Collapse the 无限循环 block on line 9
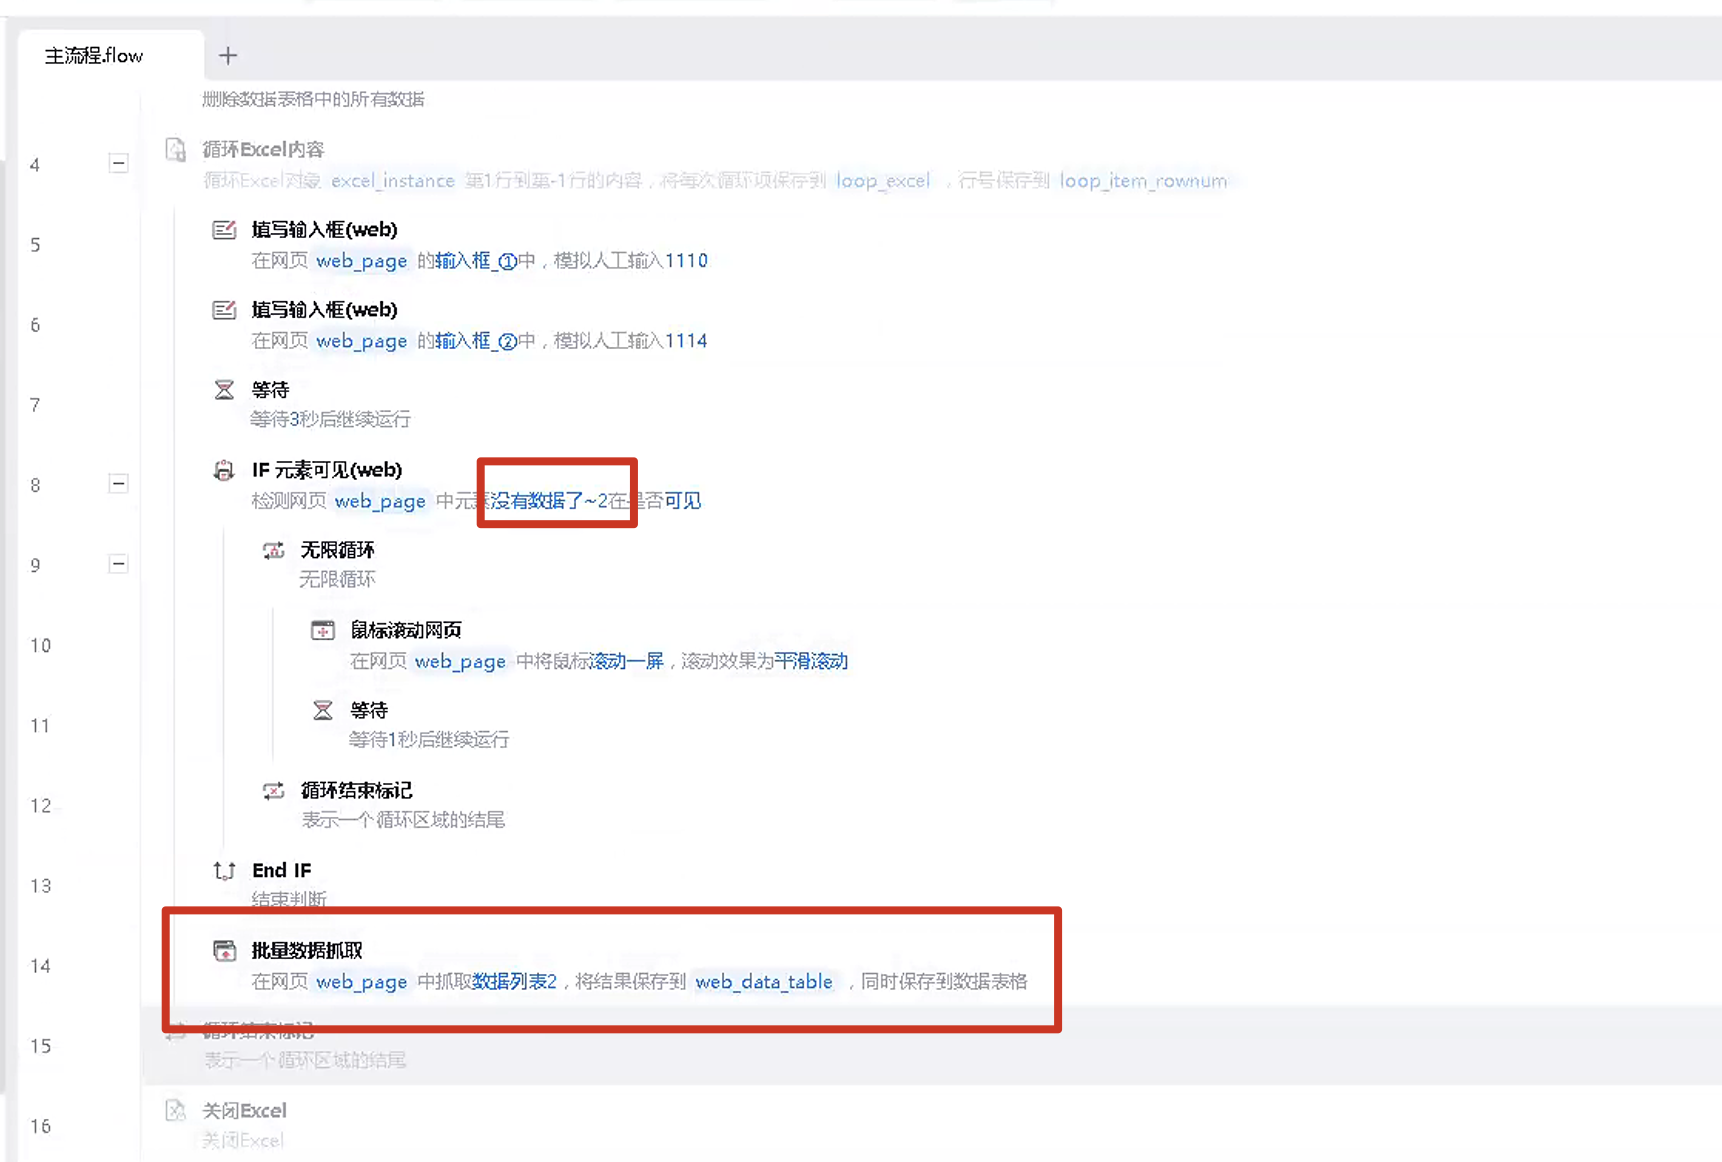Viewport: 1722px width, 1162px height. click(x=118, y=564)
